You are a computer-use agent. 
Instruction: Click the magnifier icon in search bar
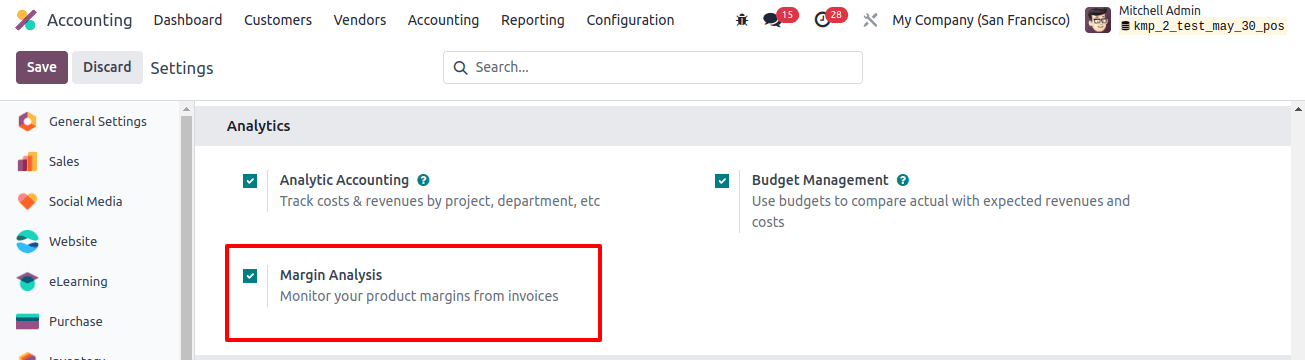pyautogui.click(x=461, y=68)
